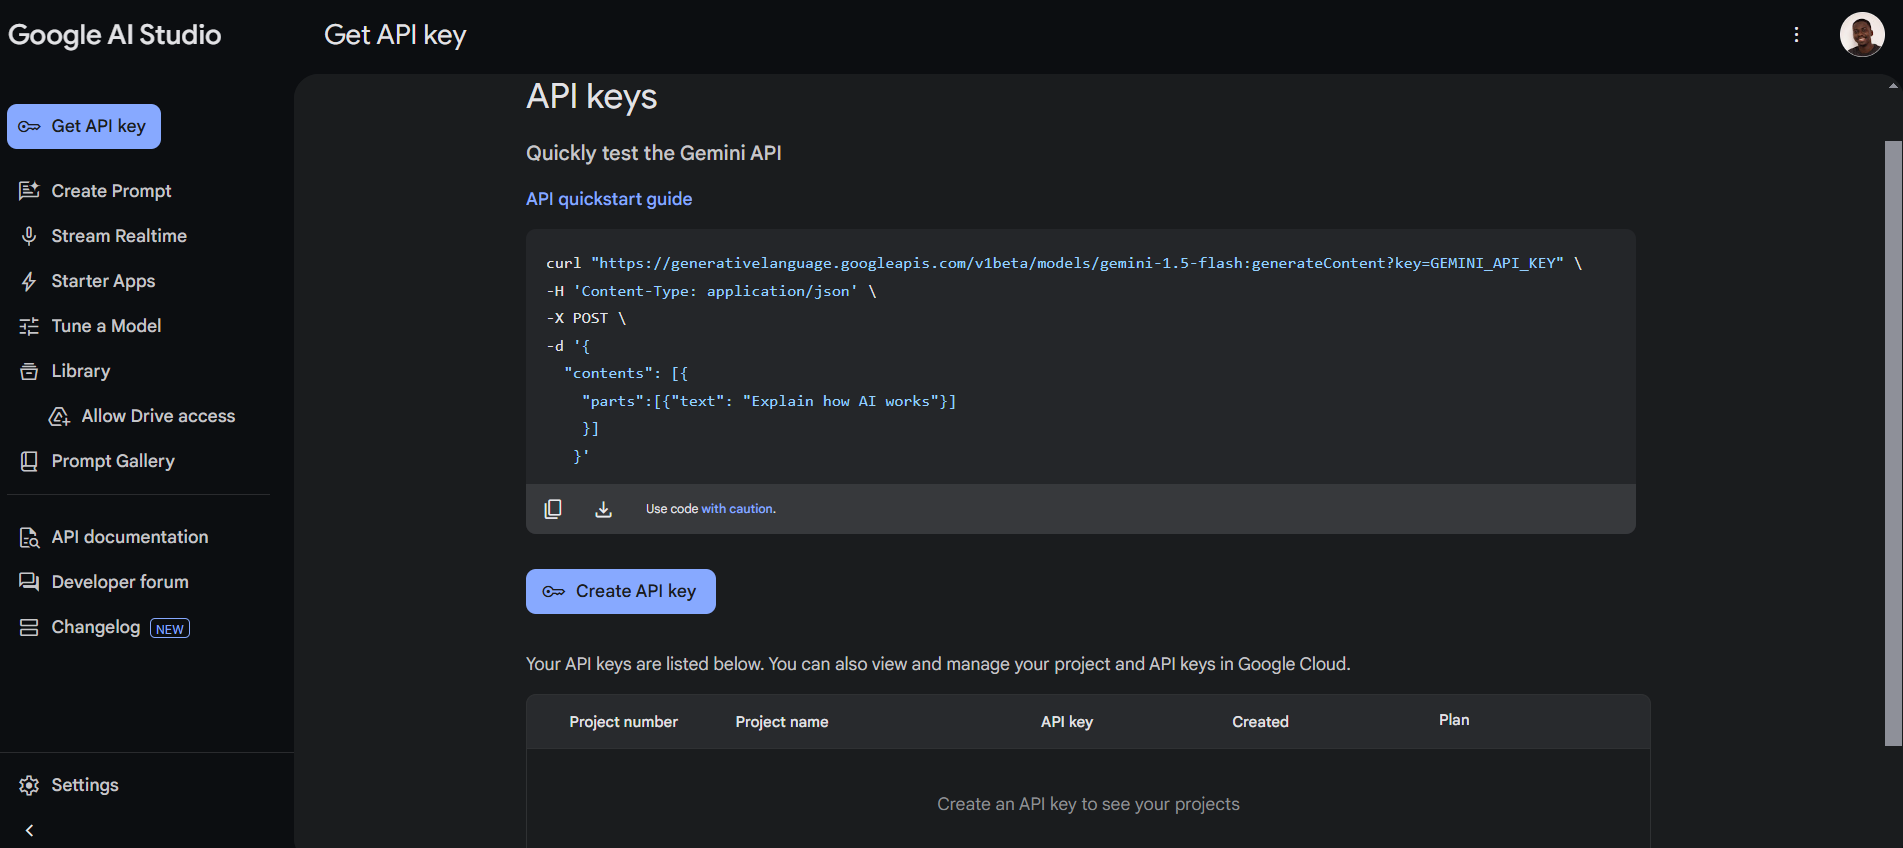Click the scrollbar up arrow
This screenshot has width=1903, height=848.
pyautogui.click(x=1893, y=86)
